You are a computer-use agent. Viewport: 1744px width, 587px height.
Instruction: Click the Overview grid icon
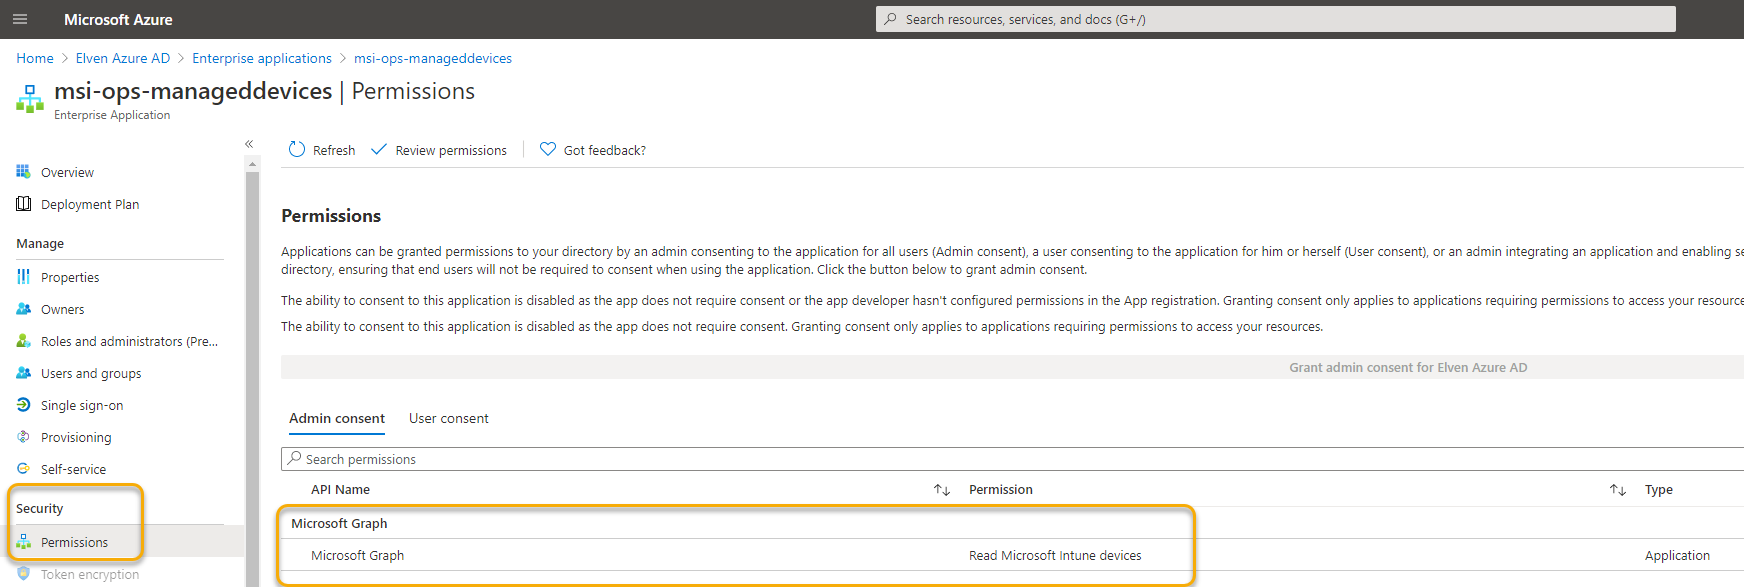click(23, 172)
